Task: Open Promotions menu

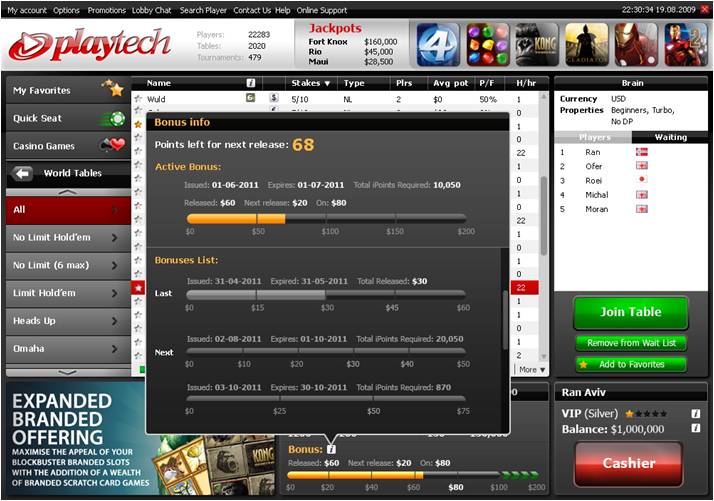Action: click(x=107, y=10)
